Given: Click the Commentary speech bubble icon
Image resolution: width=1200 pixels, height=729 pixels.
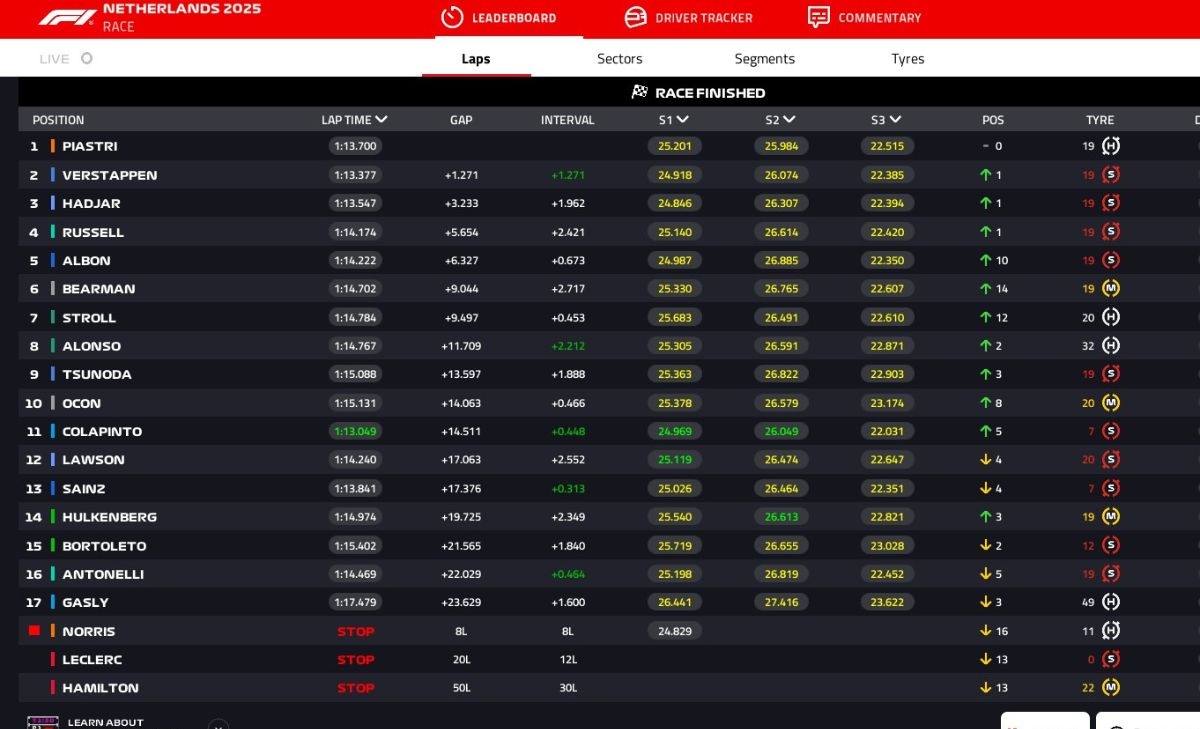Looking at the screenshot, I should 818,17.
